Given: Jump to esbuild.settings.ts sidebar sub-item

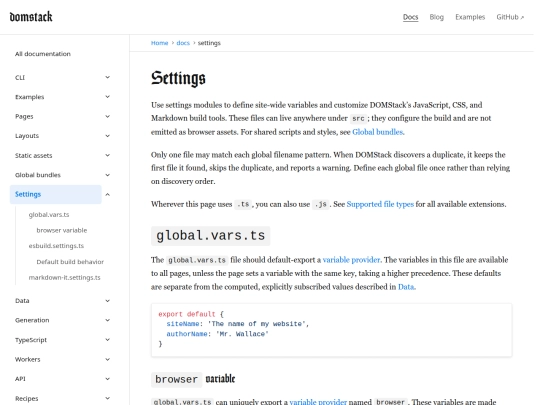Looking at the screenshot, I should [56, 246].
